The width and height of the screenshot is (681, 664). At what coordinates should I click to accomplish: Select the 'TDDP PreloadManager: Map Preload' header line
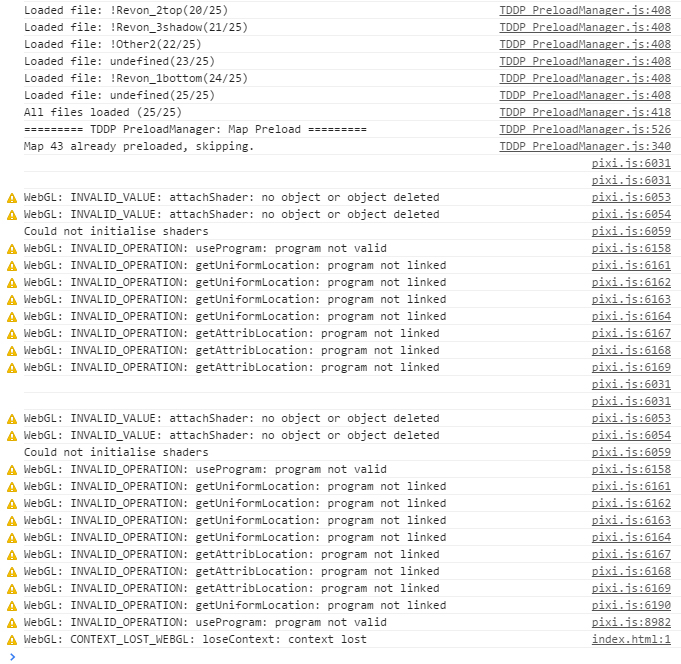(x=195, y=129)
